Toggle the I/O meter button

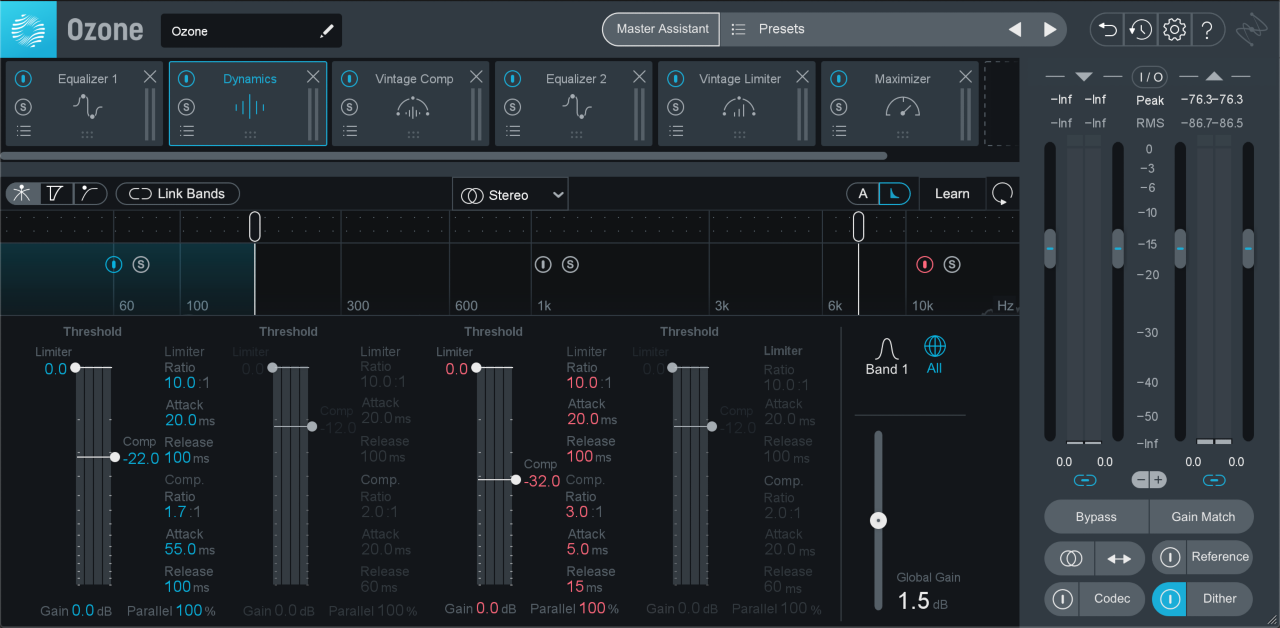click(x=1149, y=77)
